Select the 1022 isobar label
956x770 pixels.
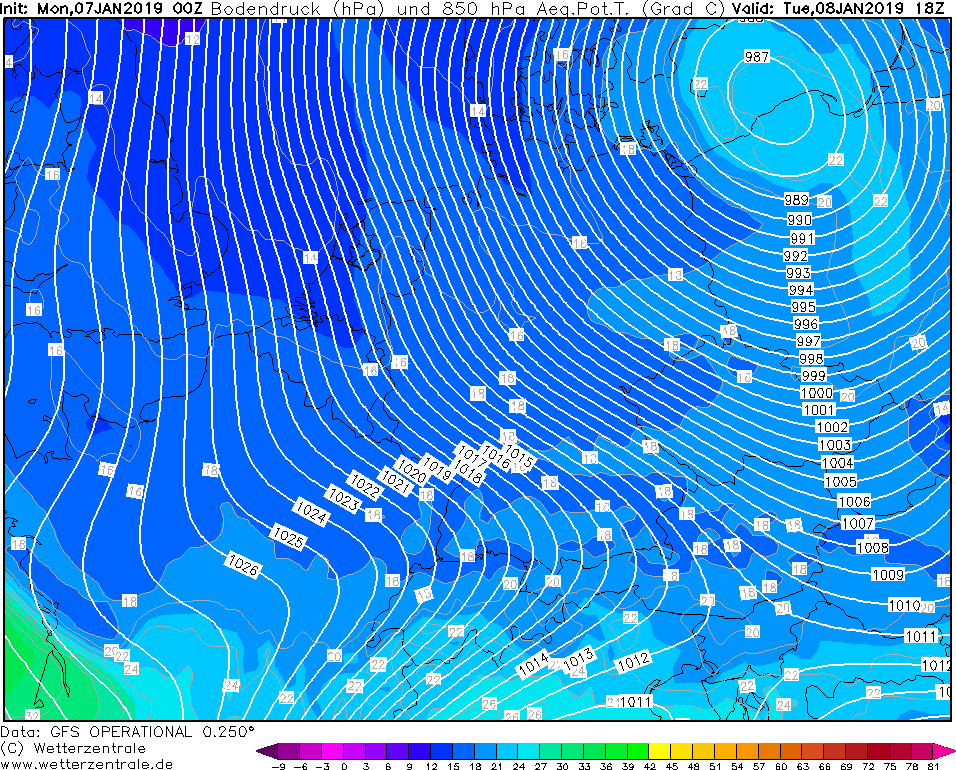365,487
